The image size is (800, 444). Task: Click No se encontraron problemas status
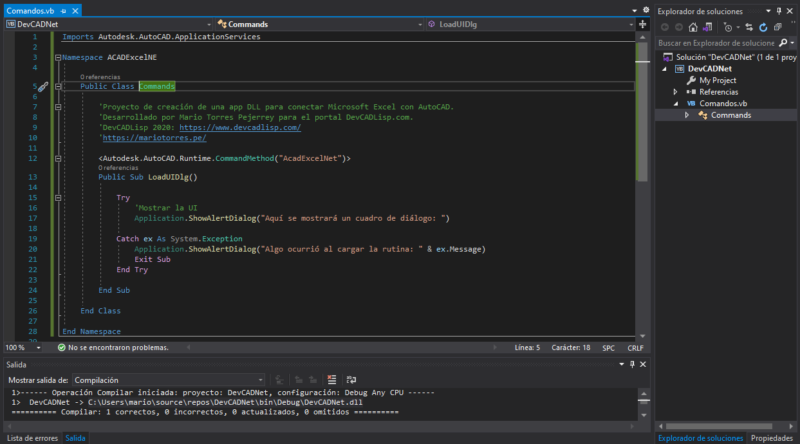[118, 348]
